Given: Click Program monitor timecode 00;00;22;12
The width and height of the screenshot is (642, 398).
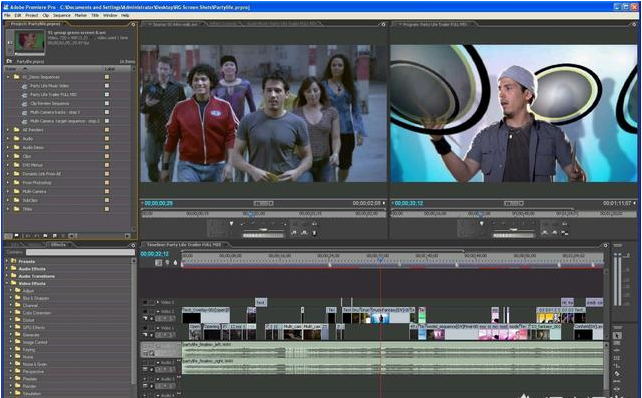Looking at the screenshot, I should click(x=409, y=204).
